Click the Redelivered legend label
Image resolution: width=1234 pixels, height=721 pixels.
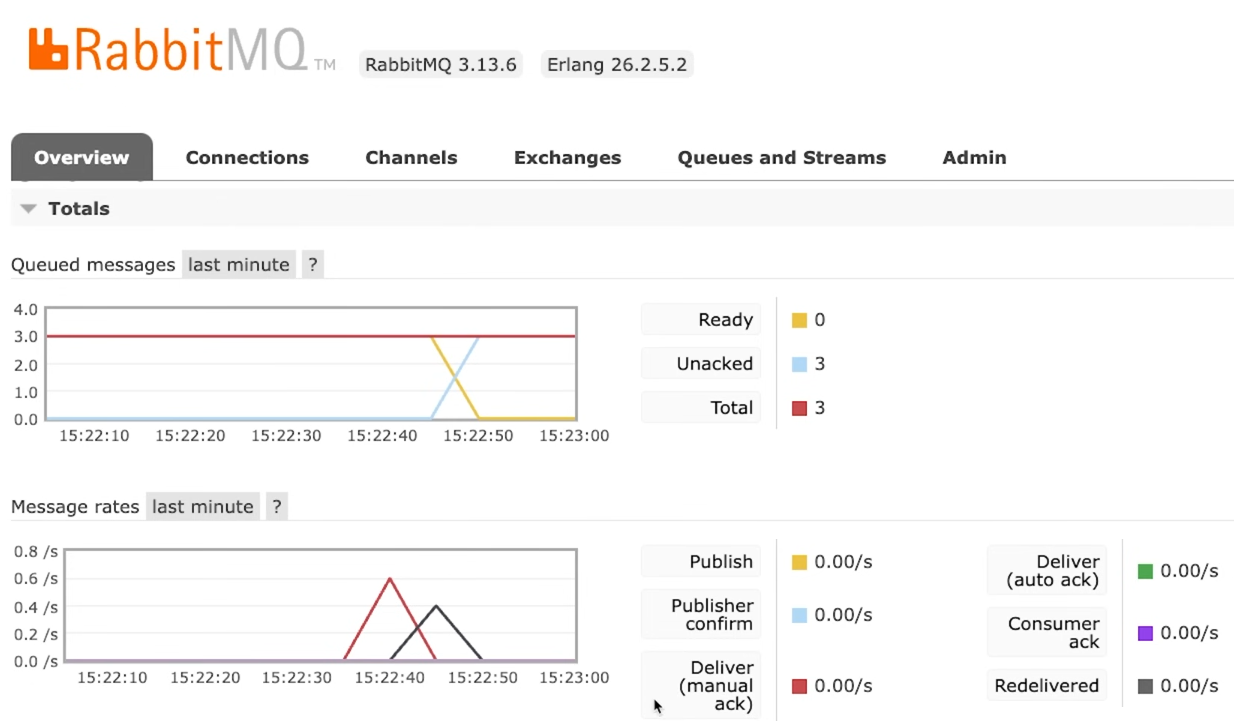pyautogui.click(x=1047, y=686)
